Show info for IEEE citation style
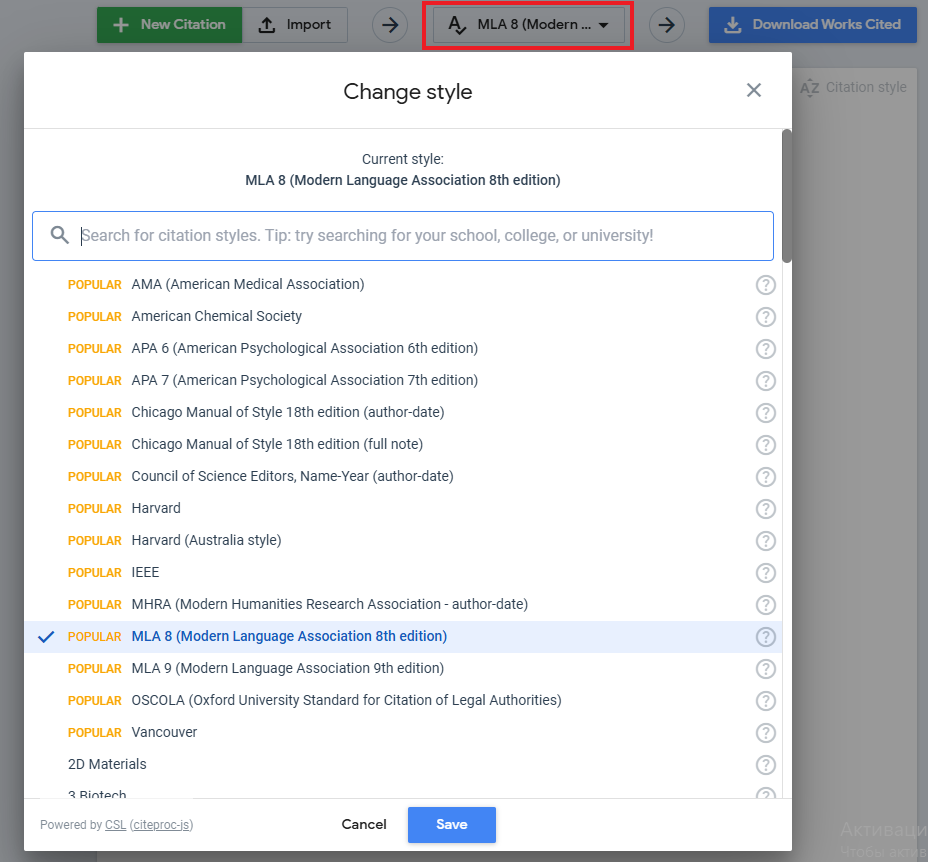 (765, 573)
